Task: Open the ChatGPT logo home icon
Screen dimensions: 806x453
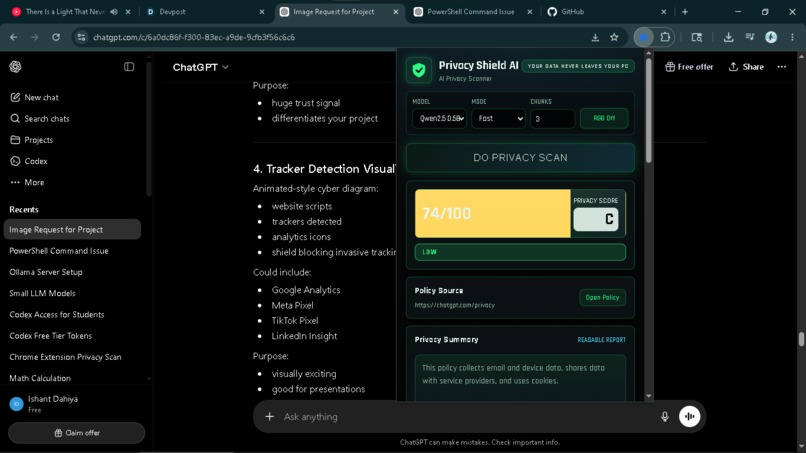Action: point(15,67)
